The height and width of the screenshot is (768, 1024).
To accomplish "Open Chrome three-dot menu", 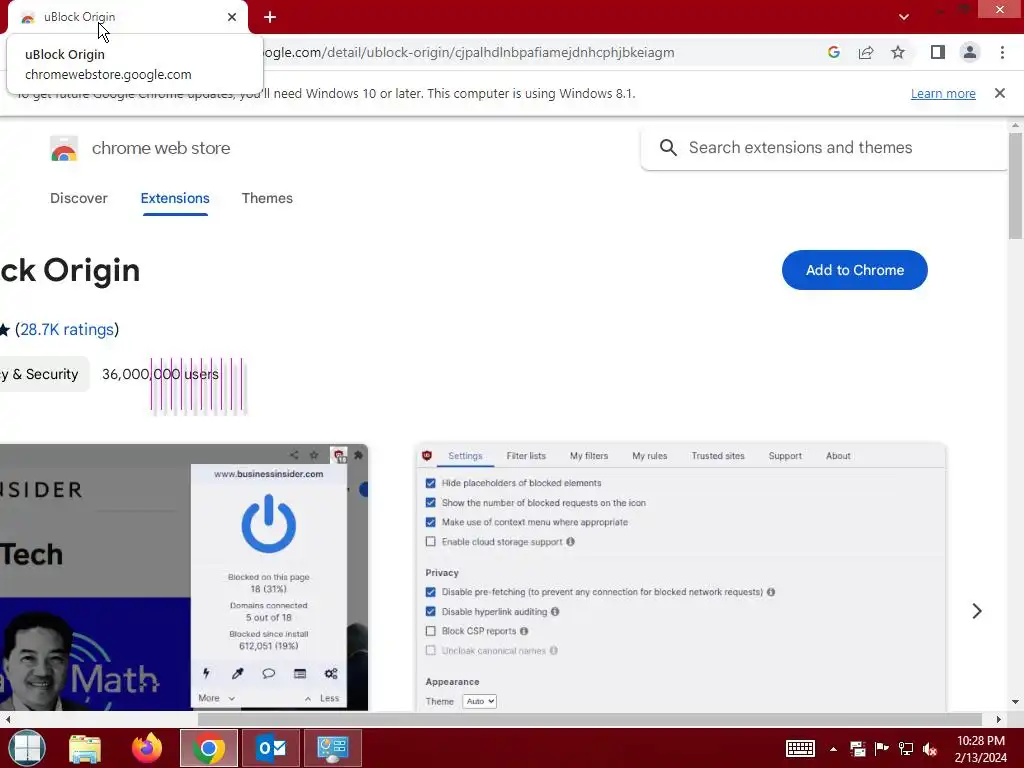I will tap(1002, 52).
